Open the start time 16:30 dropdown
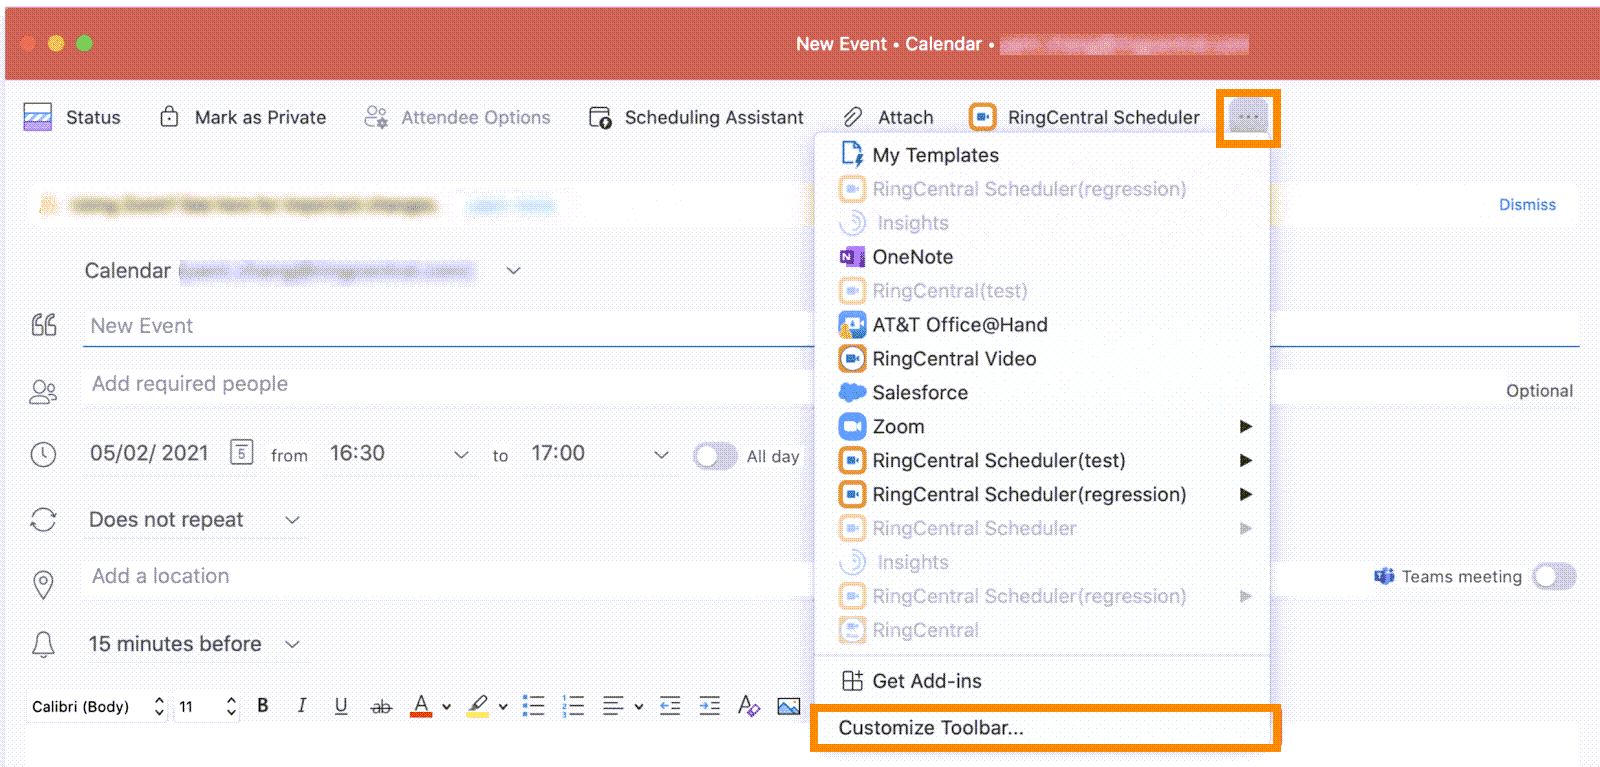Viewport: 1600px width, 767px height. tap(460, 454)
